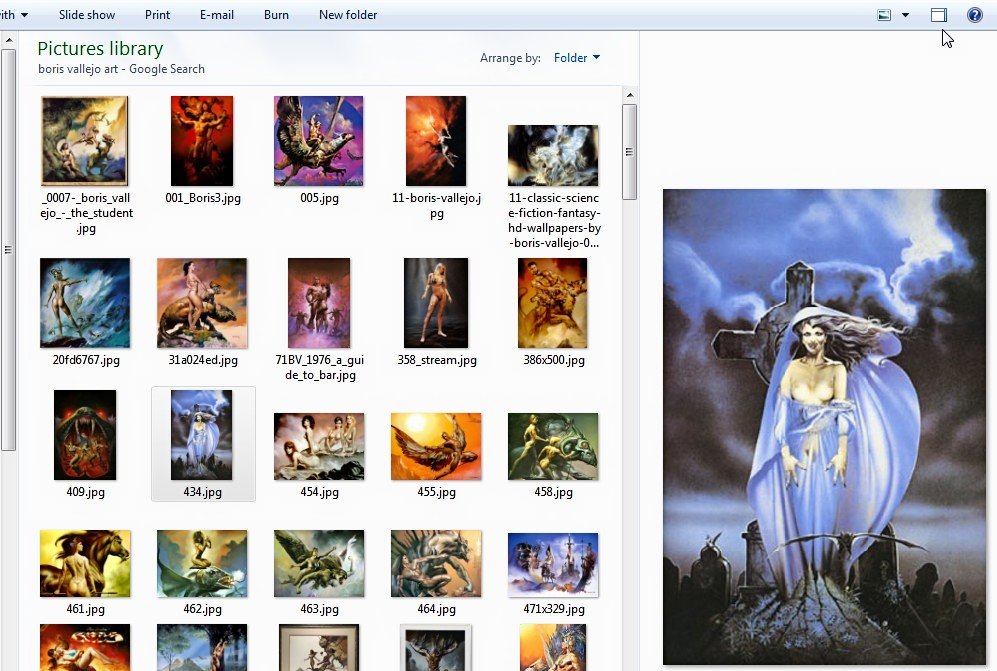997x671 pixels.
Task: Toggle the preview pane button
Action: [x=939, y=15]
